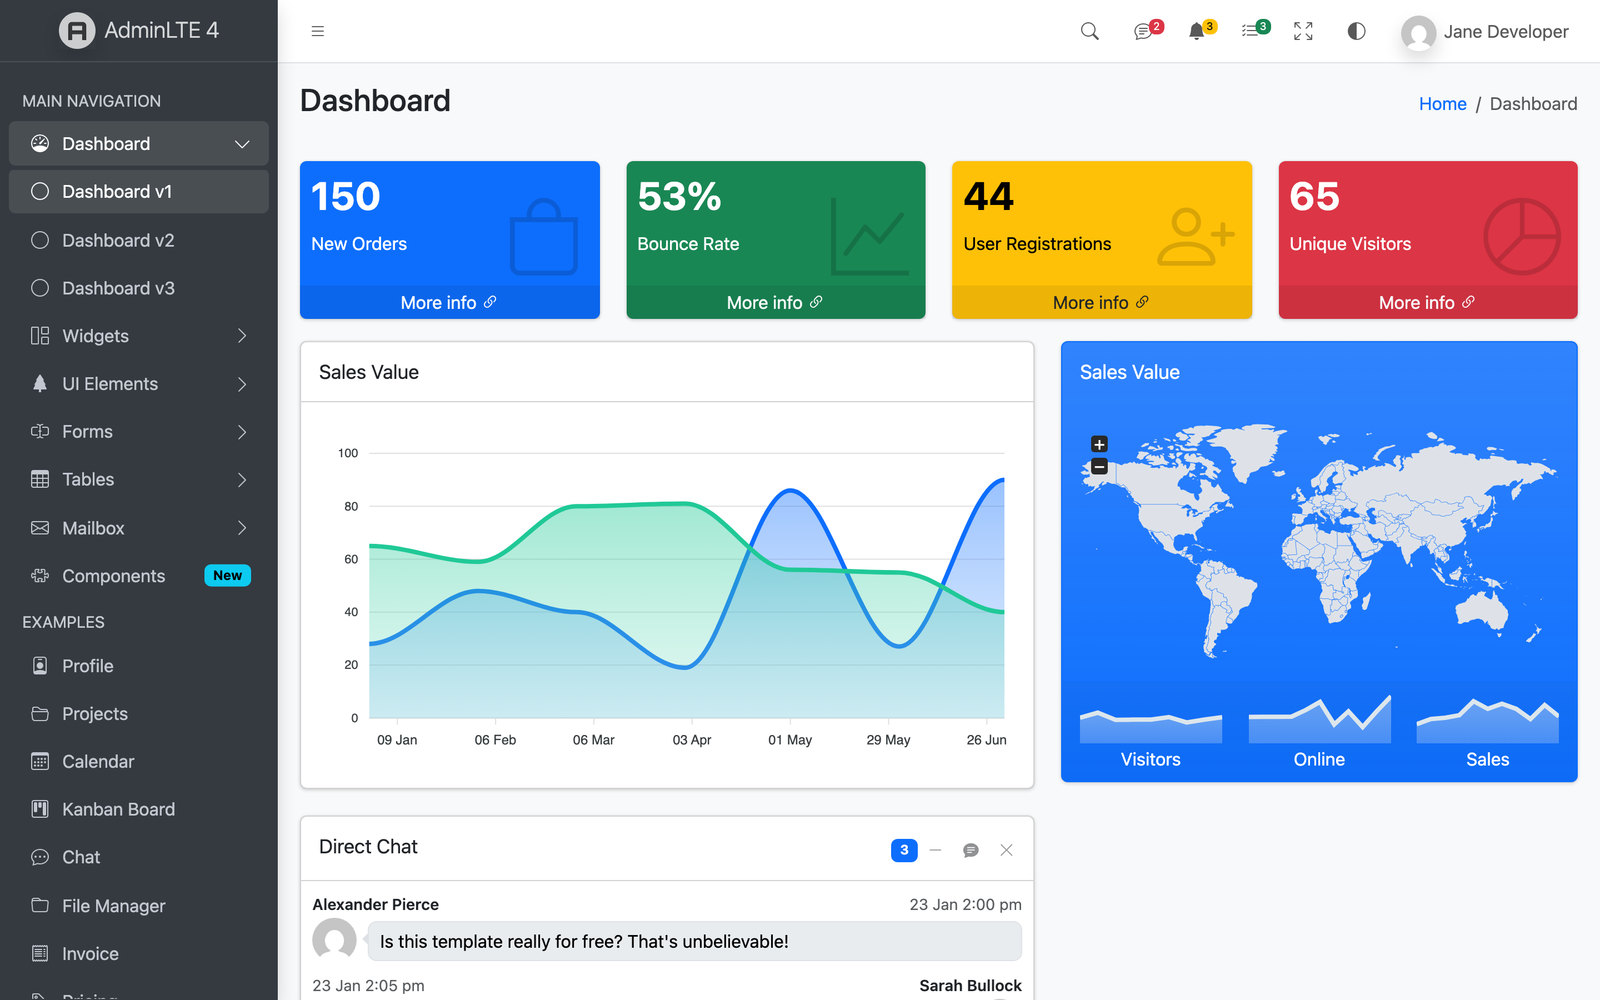
Task: Toggle the sidebar with hamburger icon
Action: coord(318,31)
